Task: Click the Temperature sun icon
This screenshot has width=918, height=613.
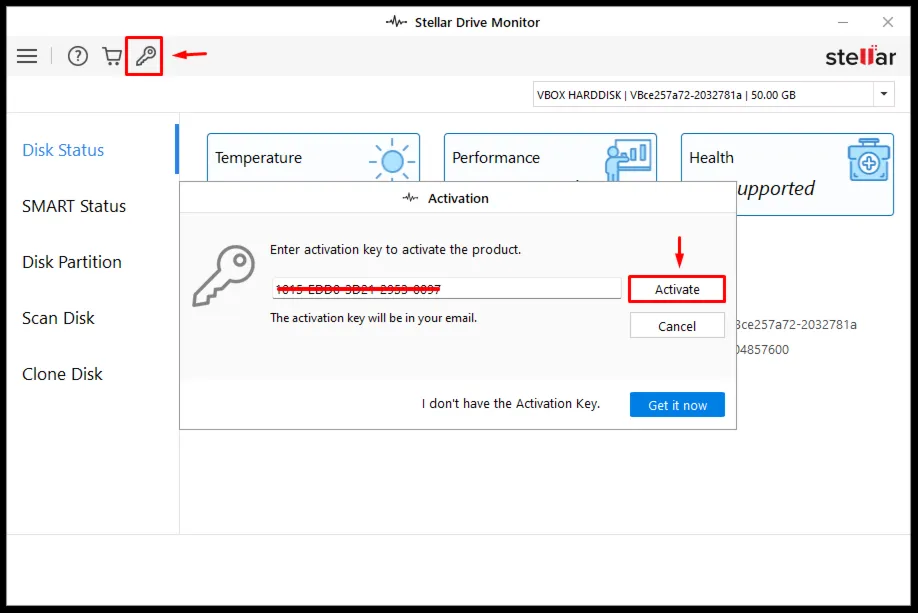Action: pyautogui.click(x=392, y=160)
